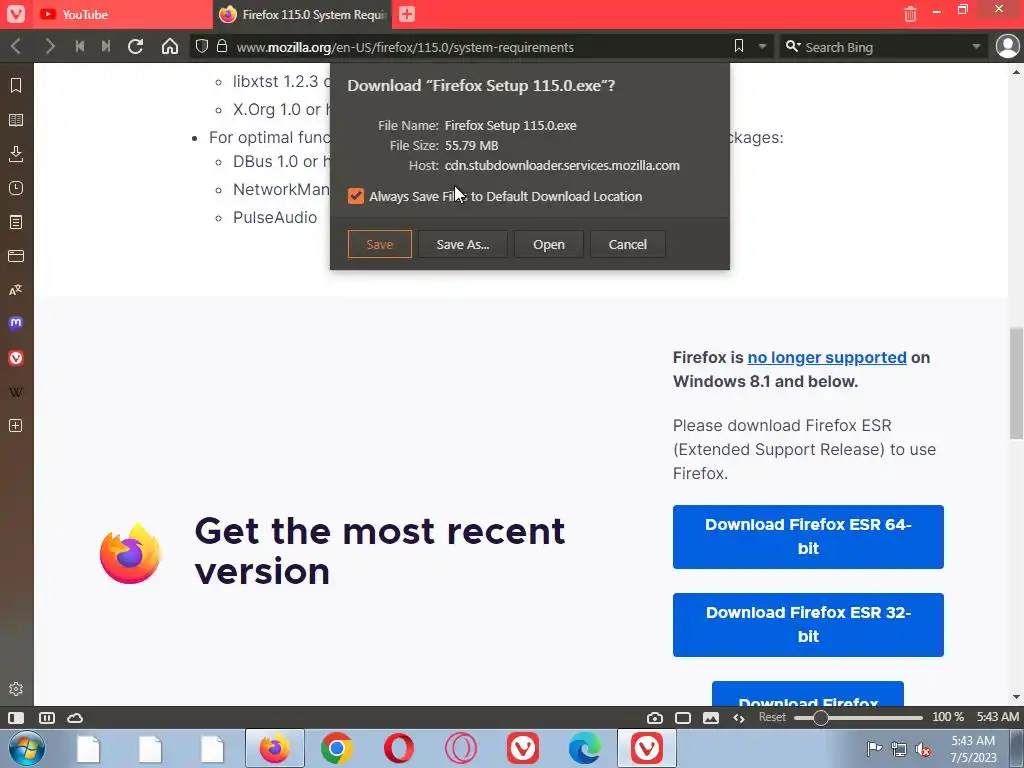Launch Google Chrome from the taskbar
1024x768 pixels.
coord(337,748)
